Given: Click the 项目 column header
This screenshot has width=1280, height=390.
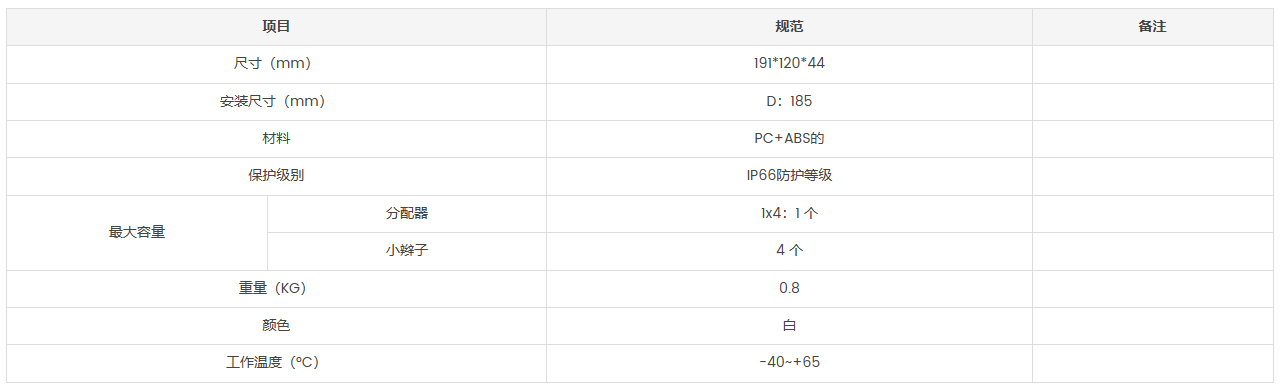Looking at the screenshot, I should coord(276,27).
